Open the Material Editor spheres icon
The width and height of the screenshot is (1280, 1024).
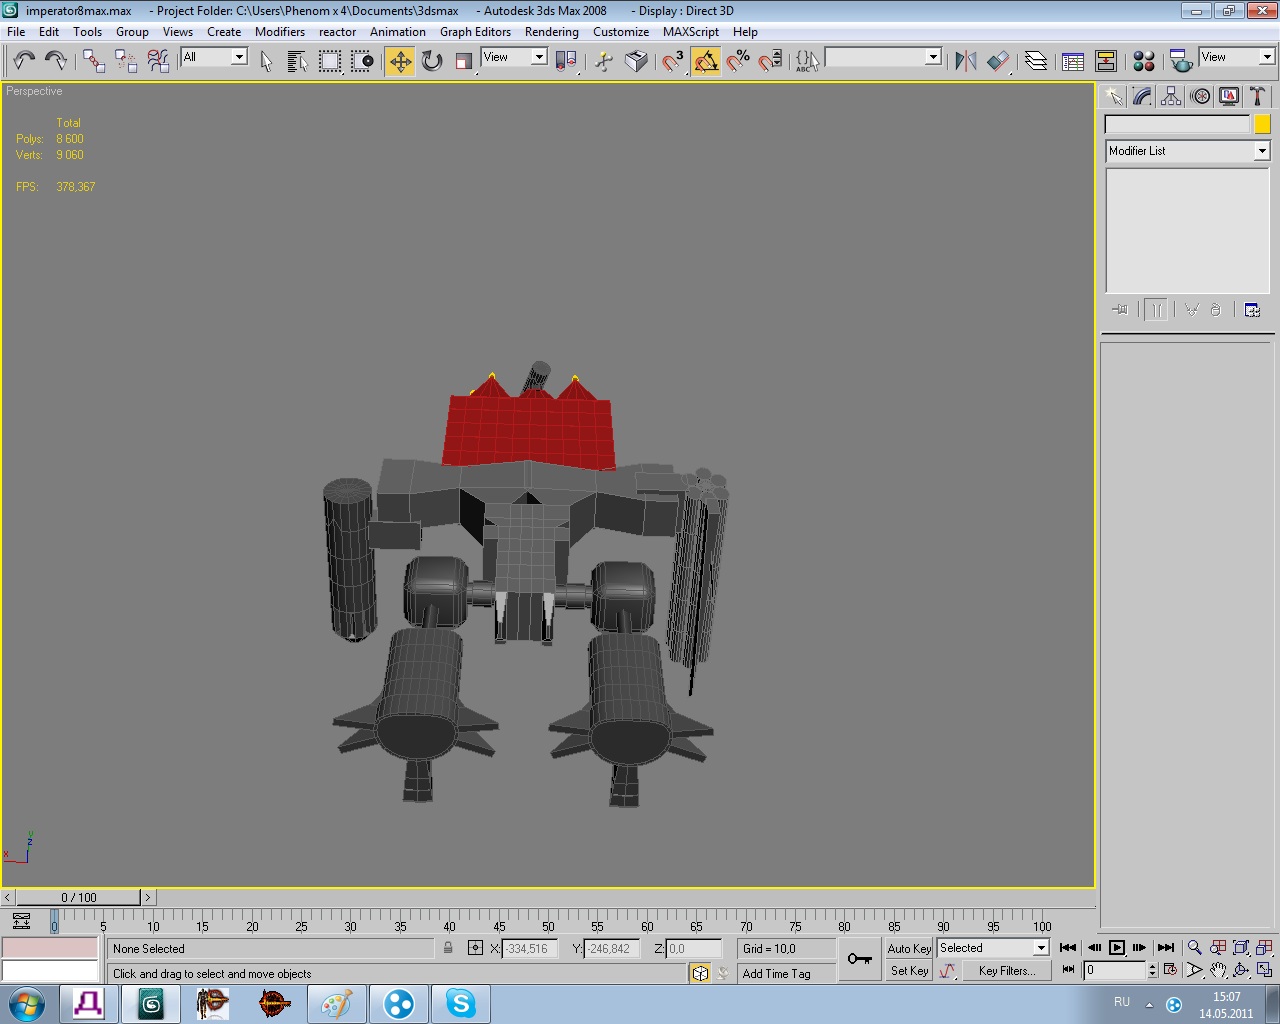click(x=1144, y=61)
